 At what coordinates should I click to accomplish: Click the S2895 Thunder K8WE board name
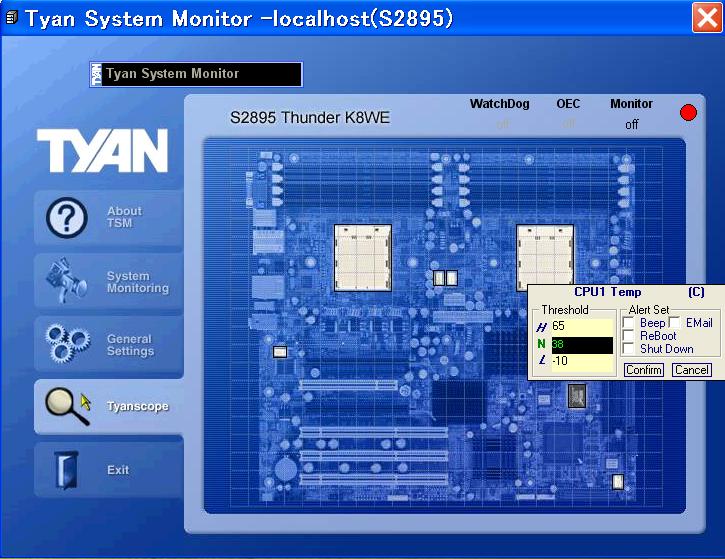[x=310, y=117]
